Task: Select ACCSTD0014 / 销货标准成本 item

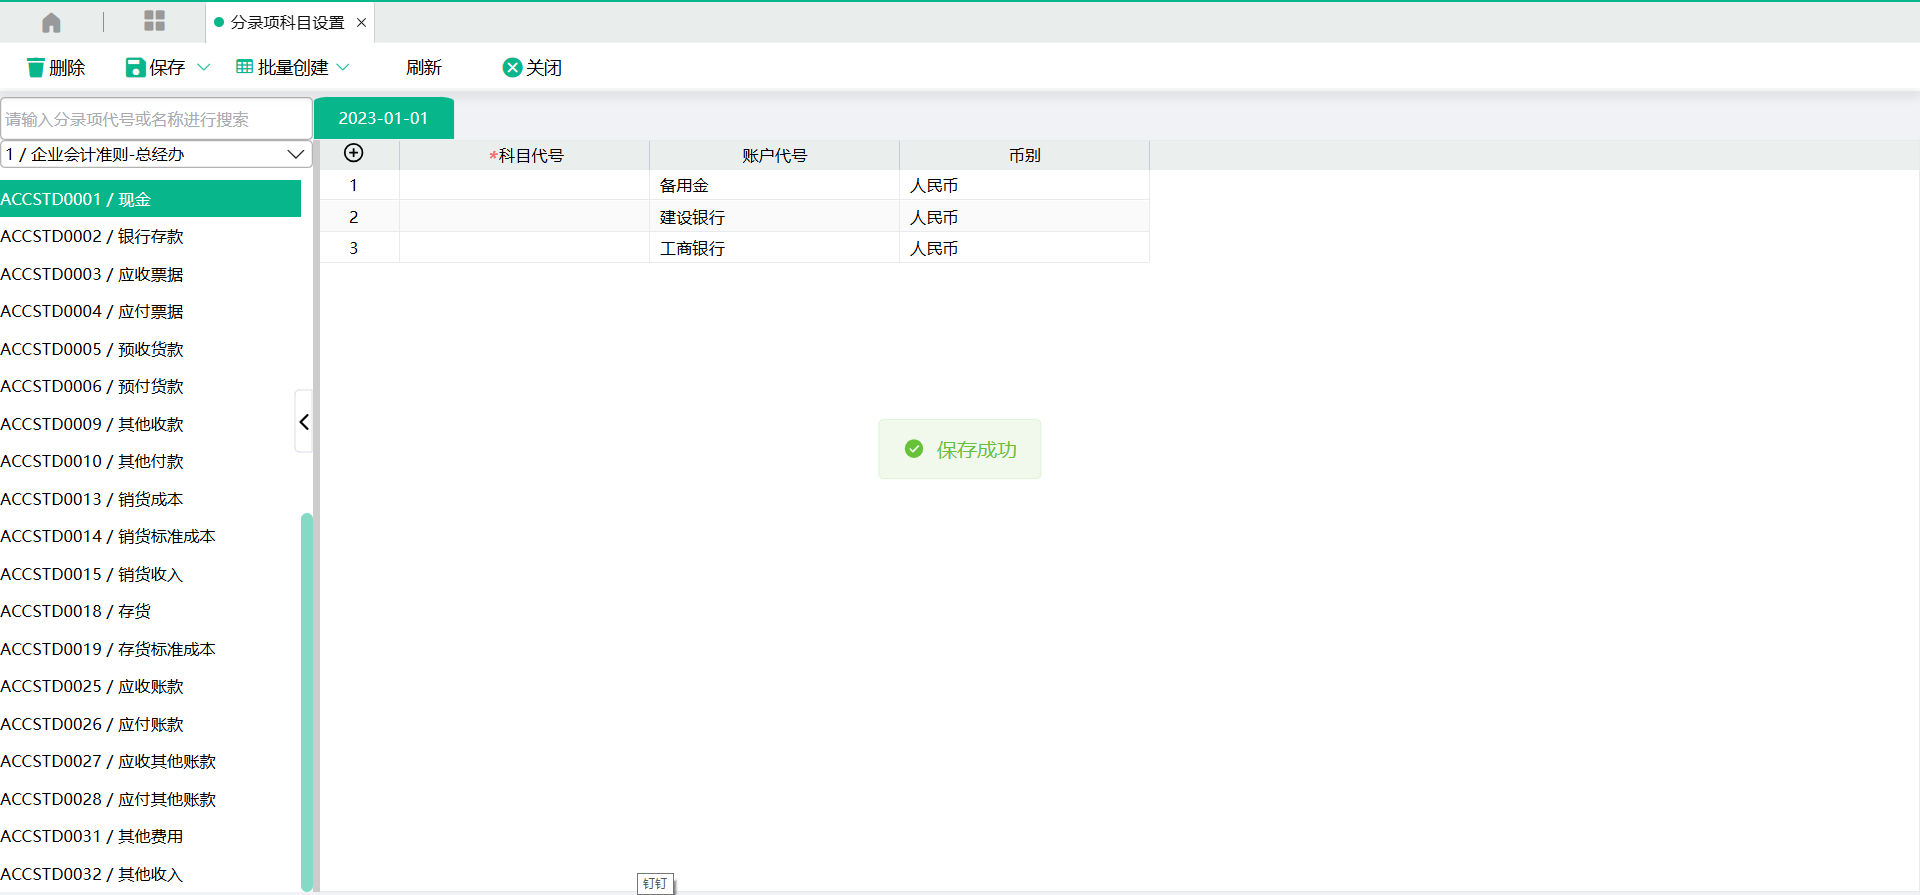Action: point(150,536)
